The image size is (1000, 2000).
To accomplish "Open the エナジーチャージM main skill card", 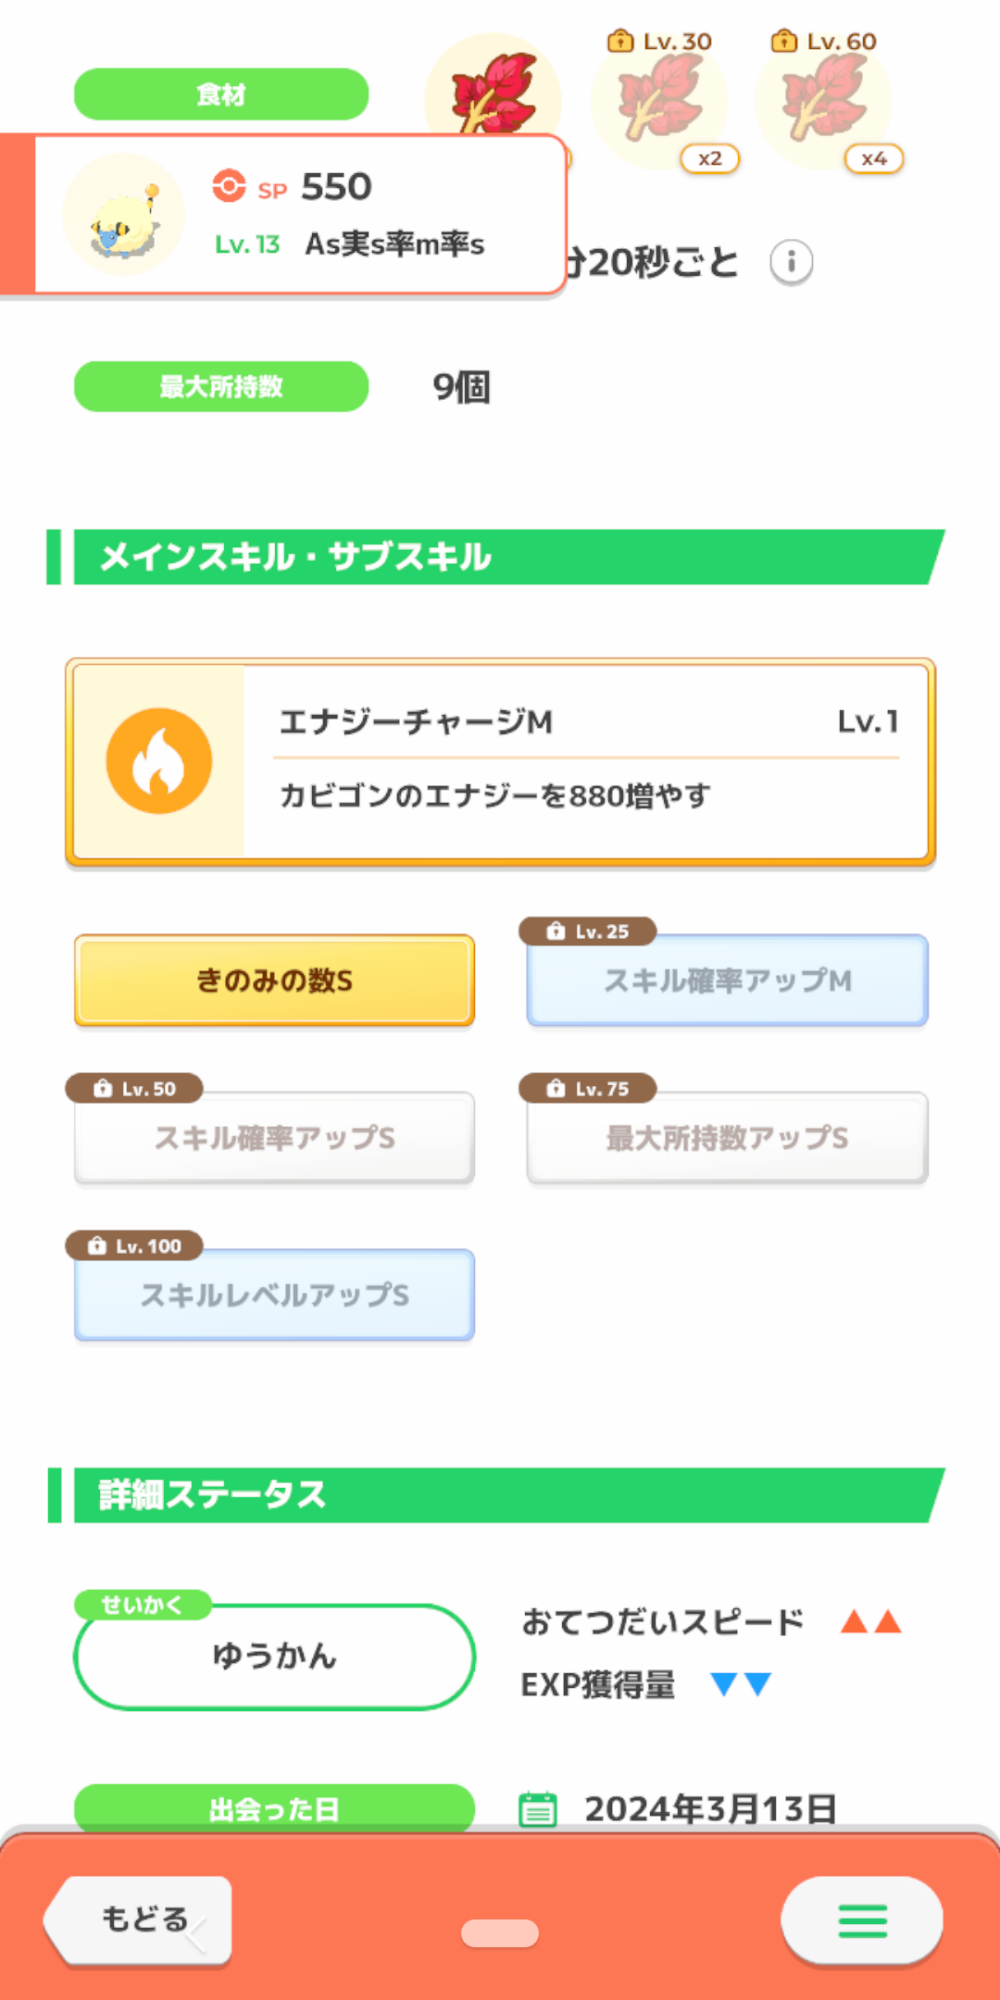I will pyautogui.click(x=500, y=761).
